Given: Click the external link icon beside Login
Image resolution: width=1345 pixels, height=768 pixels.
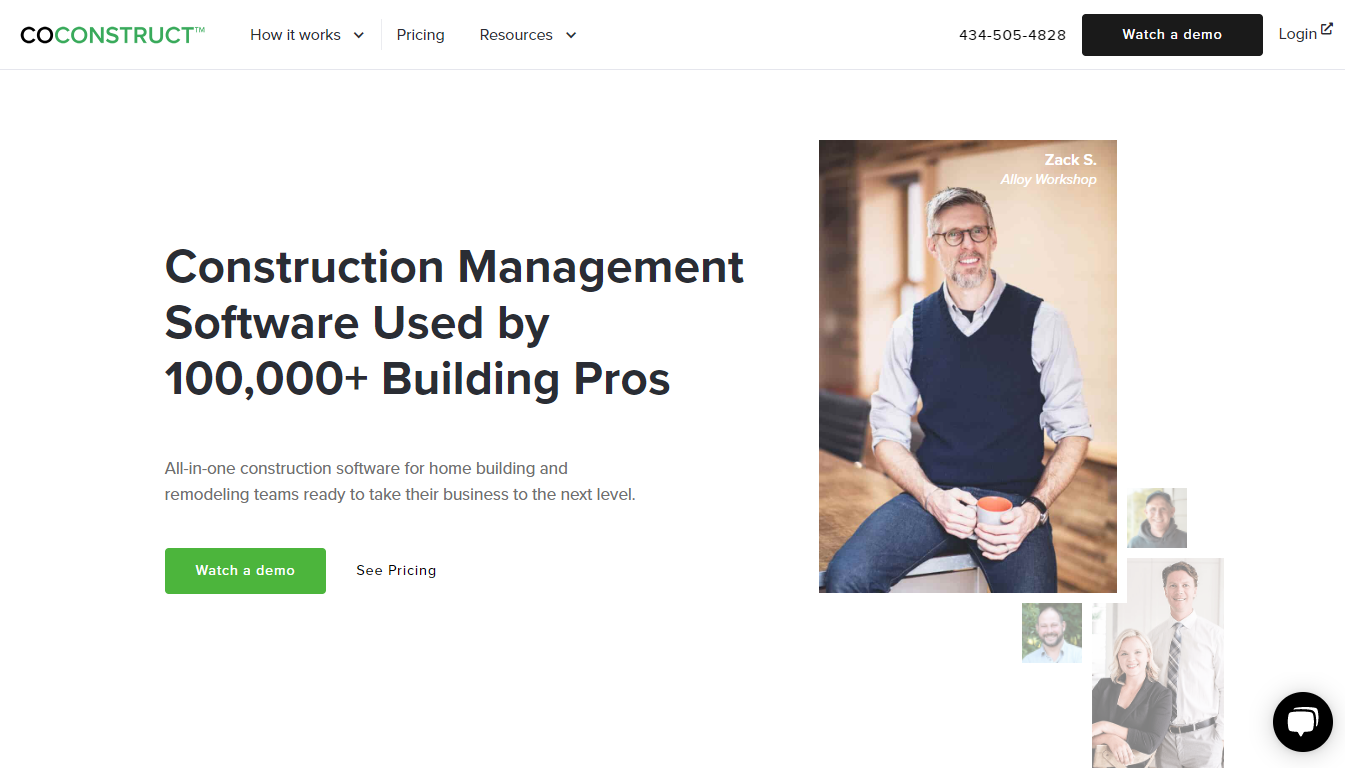Looking at the screenshot, I should pos(1327,29).
